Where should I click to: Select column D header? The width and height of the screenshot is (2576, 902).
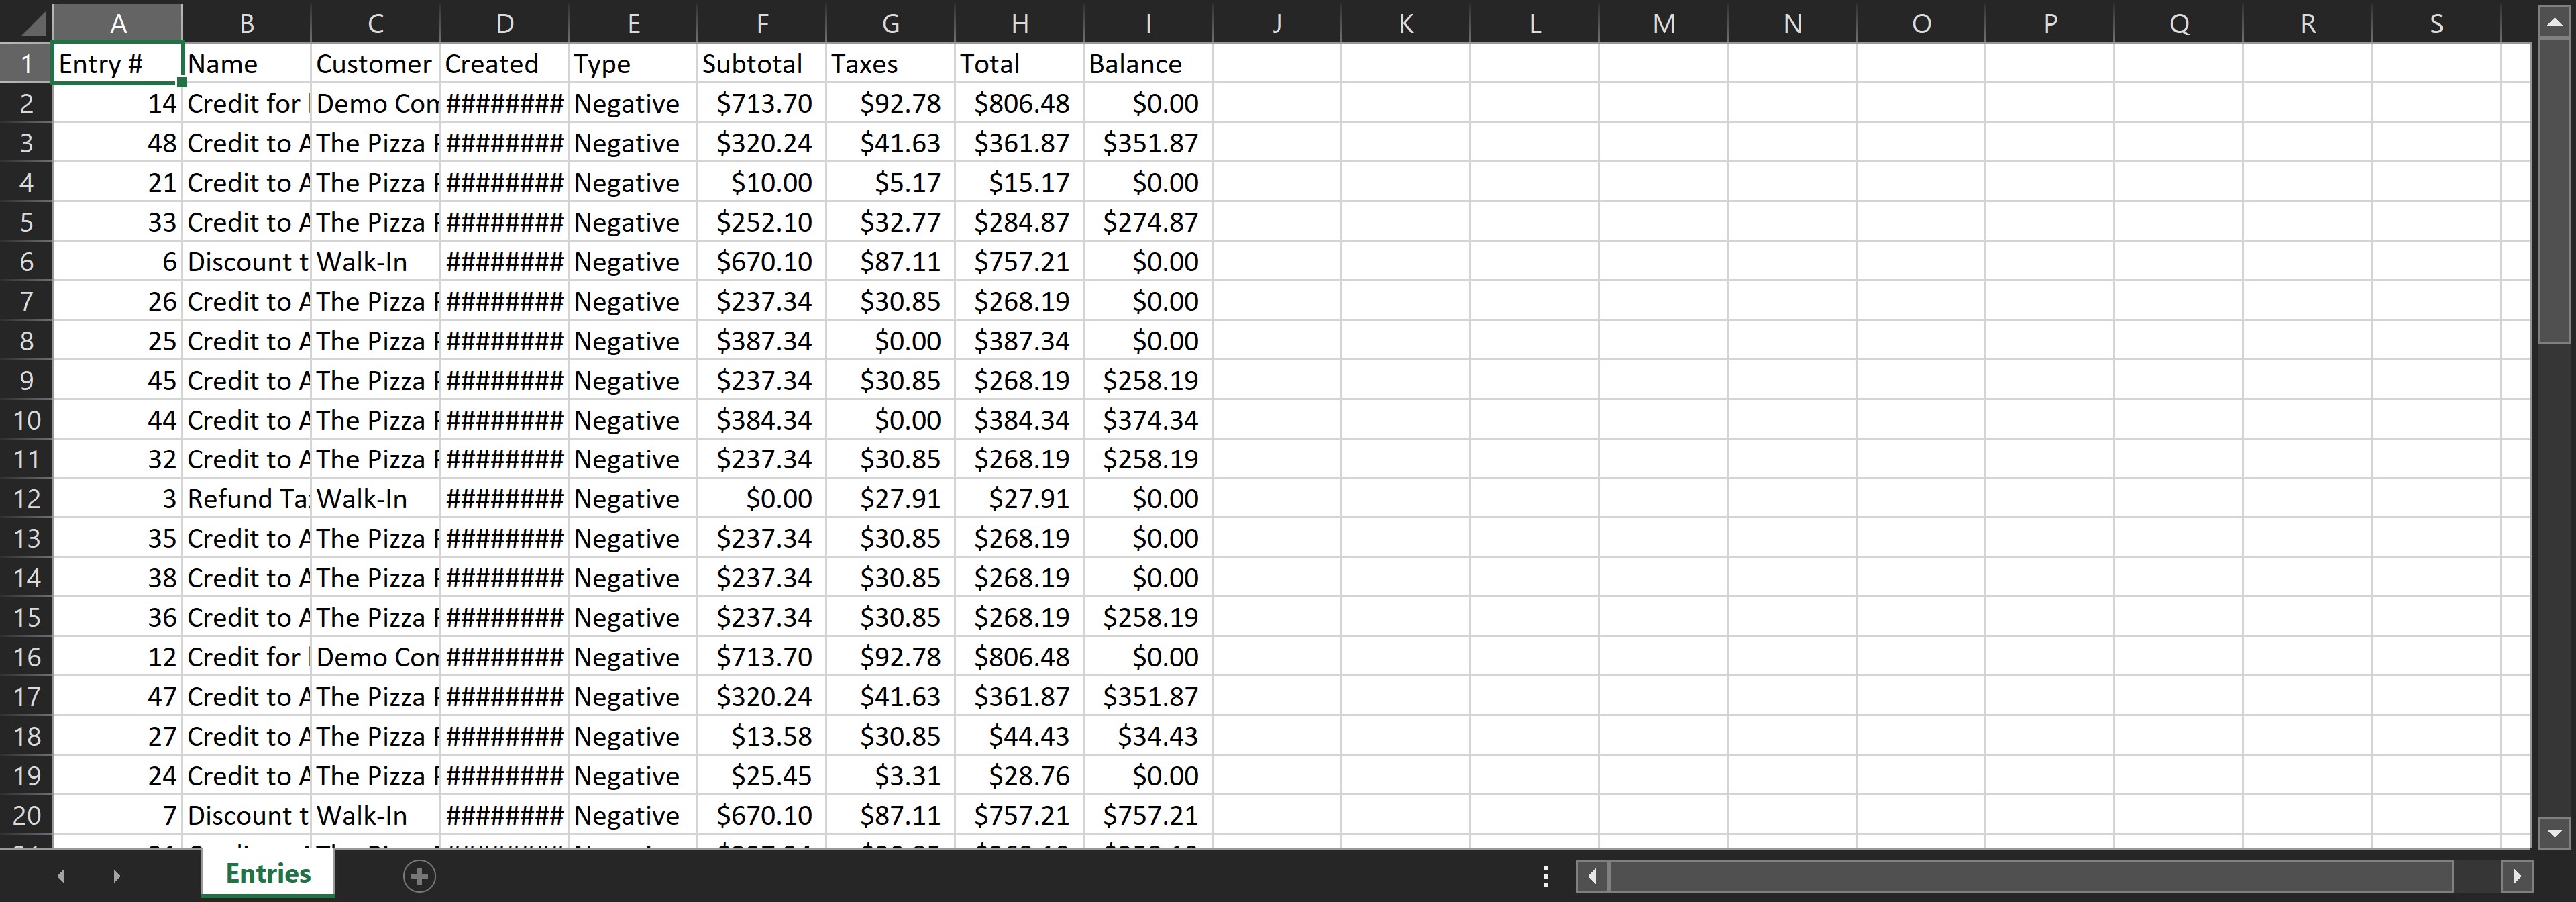(x=504, y=23)
